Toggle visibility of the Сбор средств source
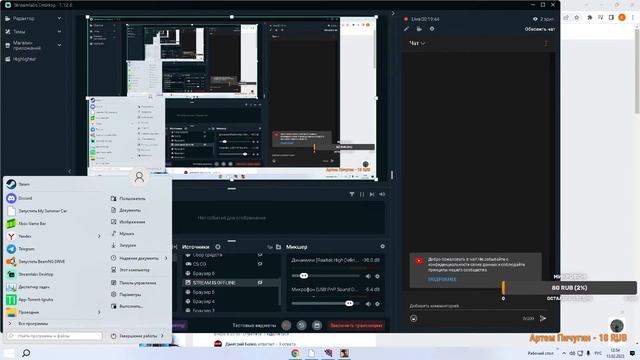This screenshot has height=360, width=640. (x=260, y=255)
